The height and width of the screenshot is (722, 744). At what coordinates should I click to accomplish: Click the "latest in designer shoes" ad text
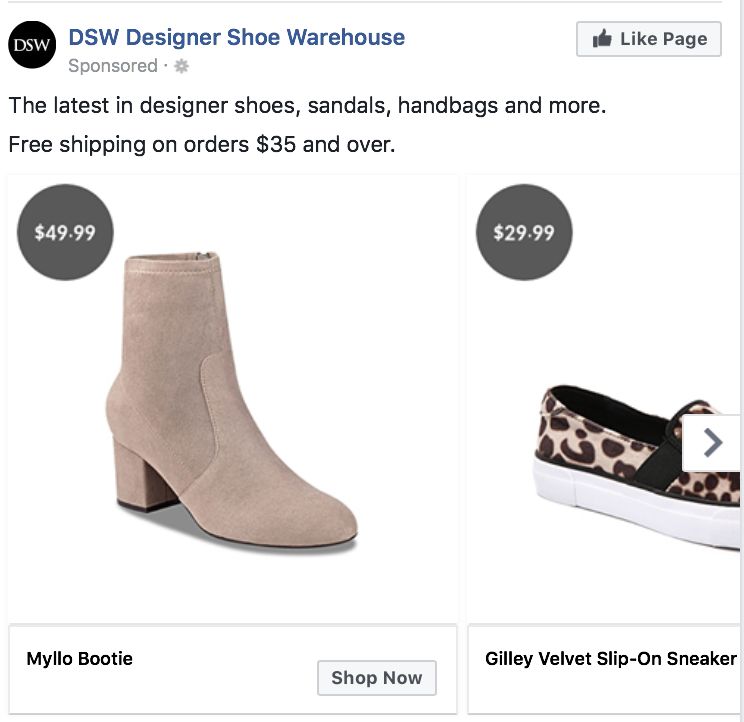pyautogui.click(x=307, y=105)
